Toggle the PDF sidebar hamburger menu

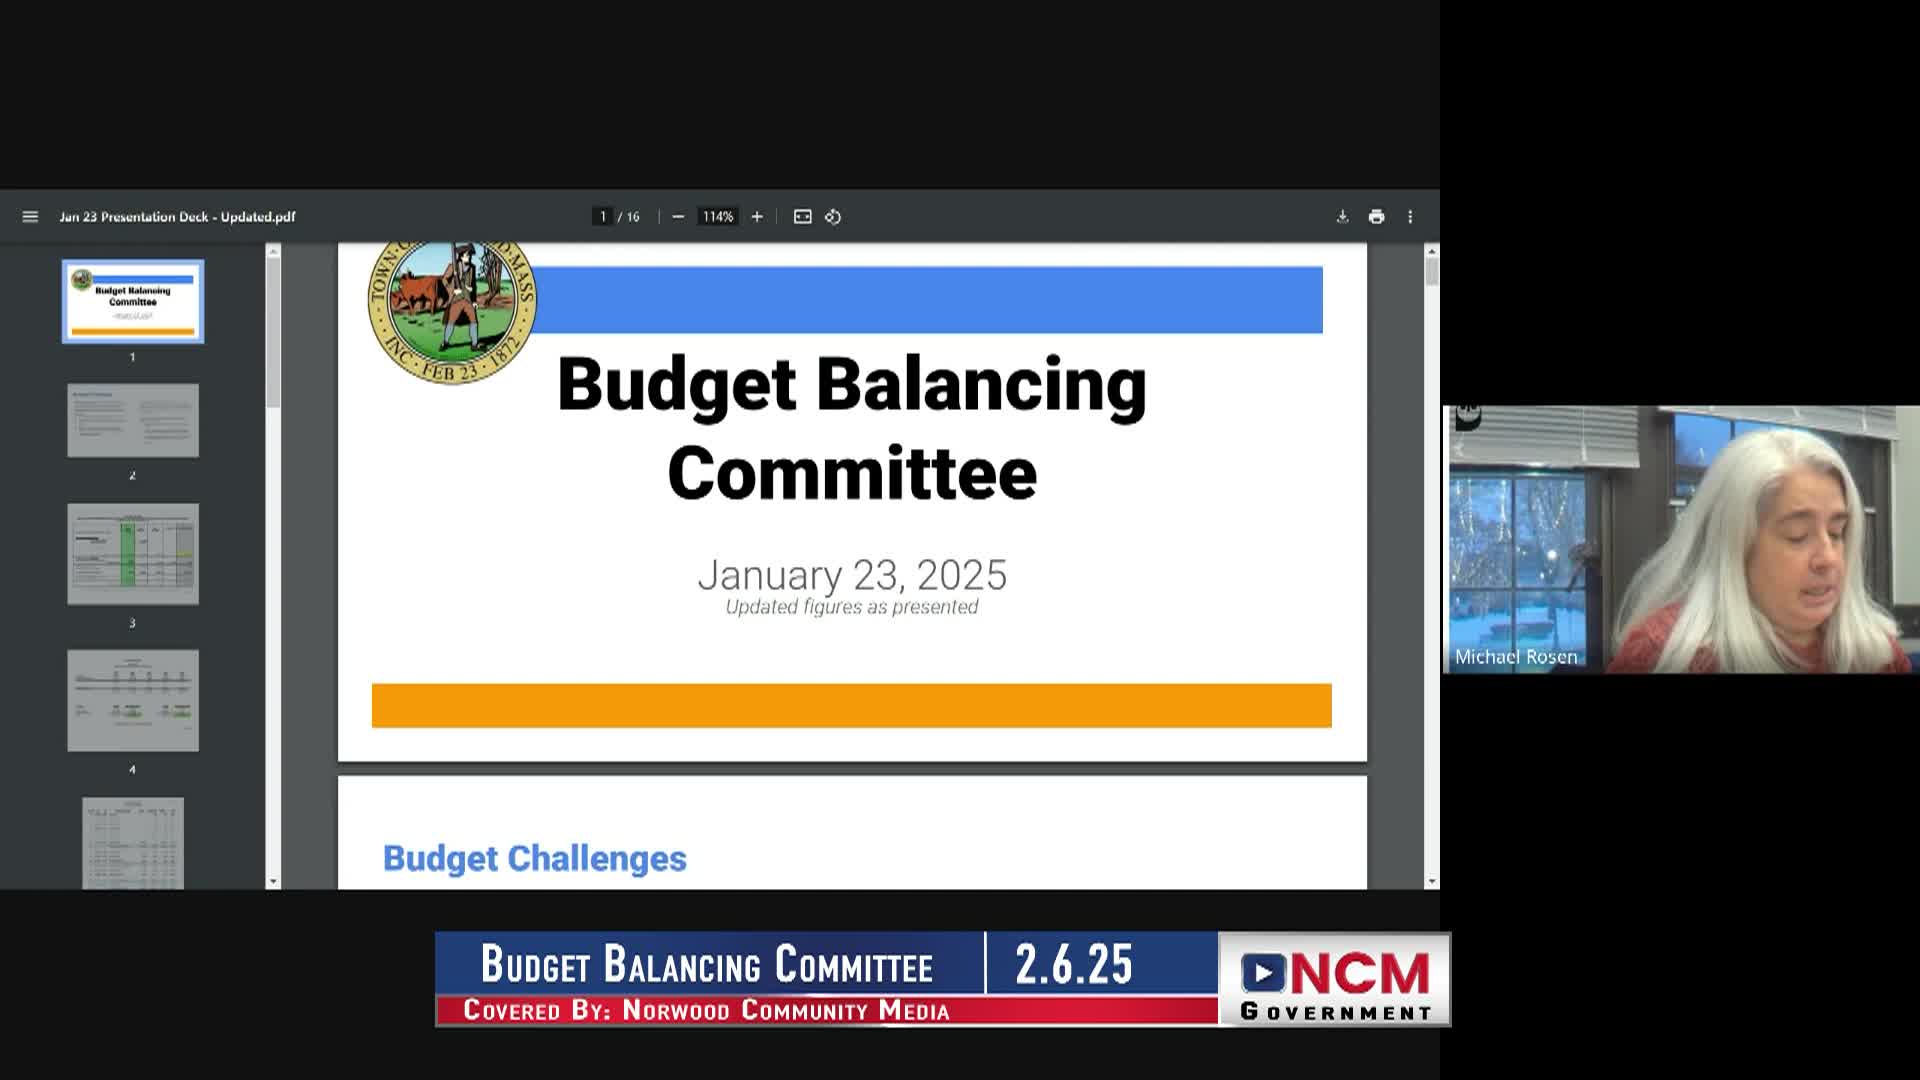click(30, 217)
